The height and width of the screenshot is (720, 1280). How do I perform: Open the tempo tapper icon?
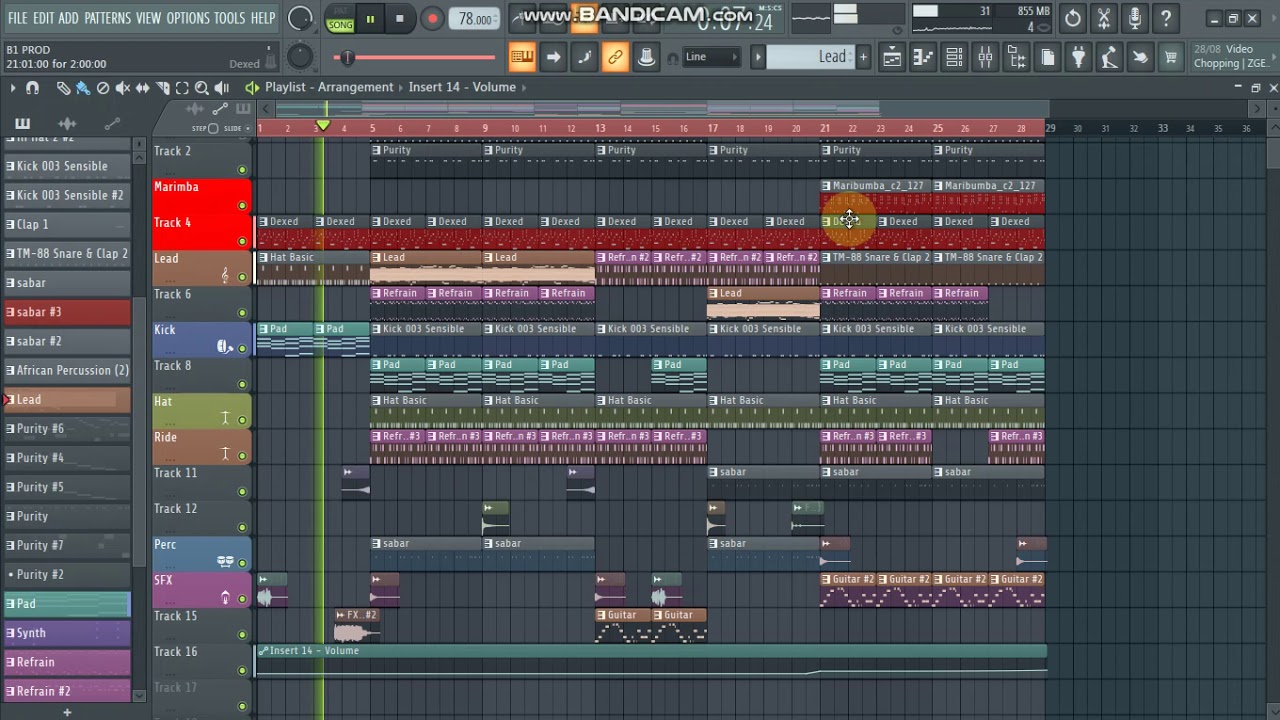(1109, 57)
